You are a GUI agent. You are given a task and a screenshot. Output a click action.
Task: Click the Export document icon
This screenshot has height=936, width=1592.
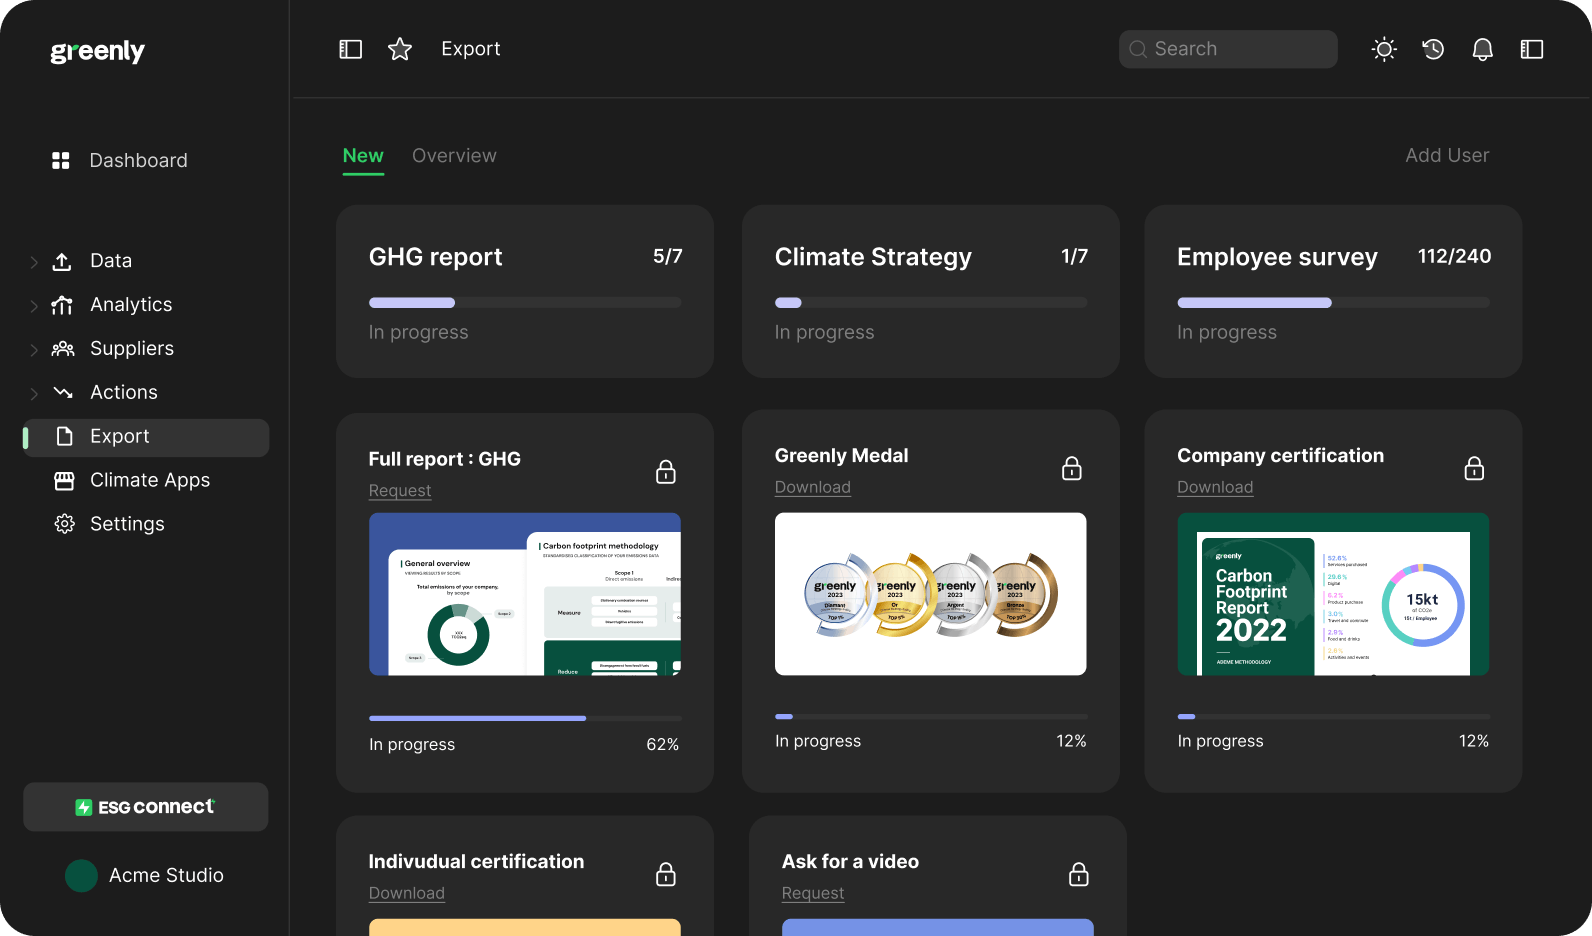(65, 436)
